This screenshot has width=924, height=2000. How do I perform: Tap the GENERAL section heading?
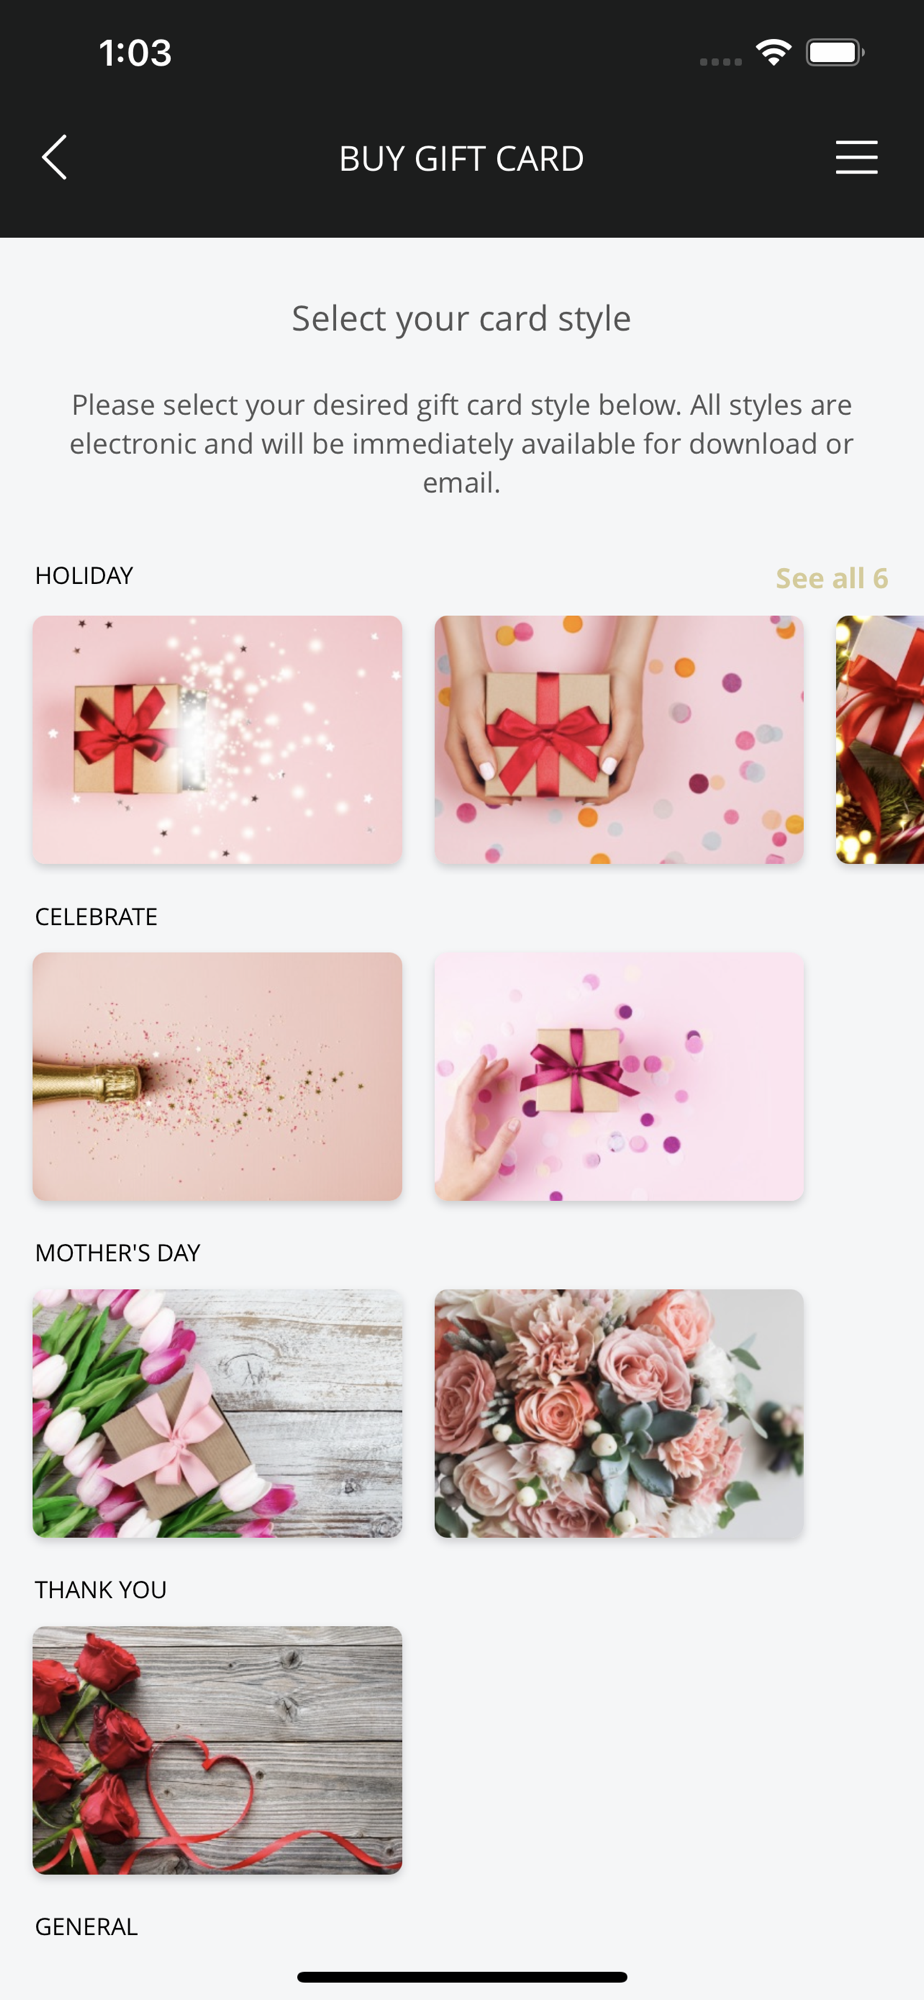coord(86,1927)
